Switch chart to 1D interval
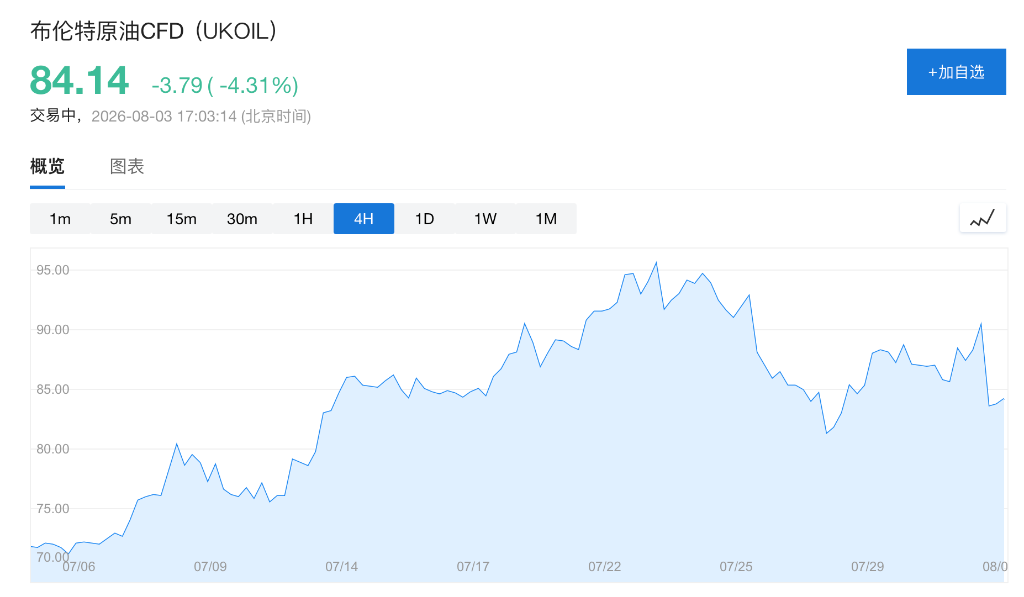The height and width of the screenshot is (597, 1024). 424,219
